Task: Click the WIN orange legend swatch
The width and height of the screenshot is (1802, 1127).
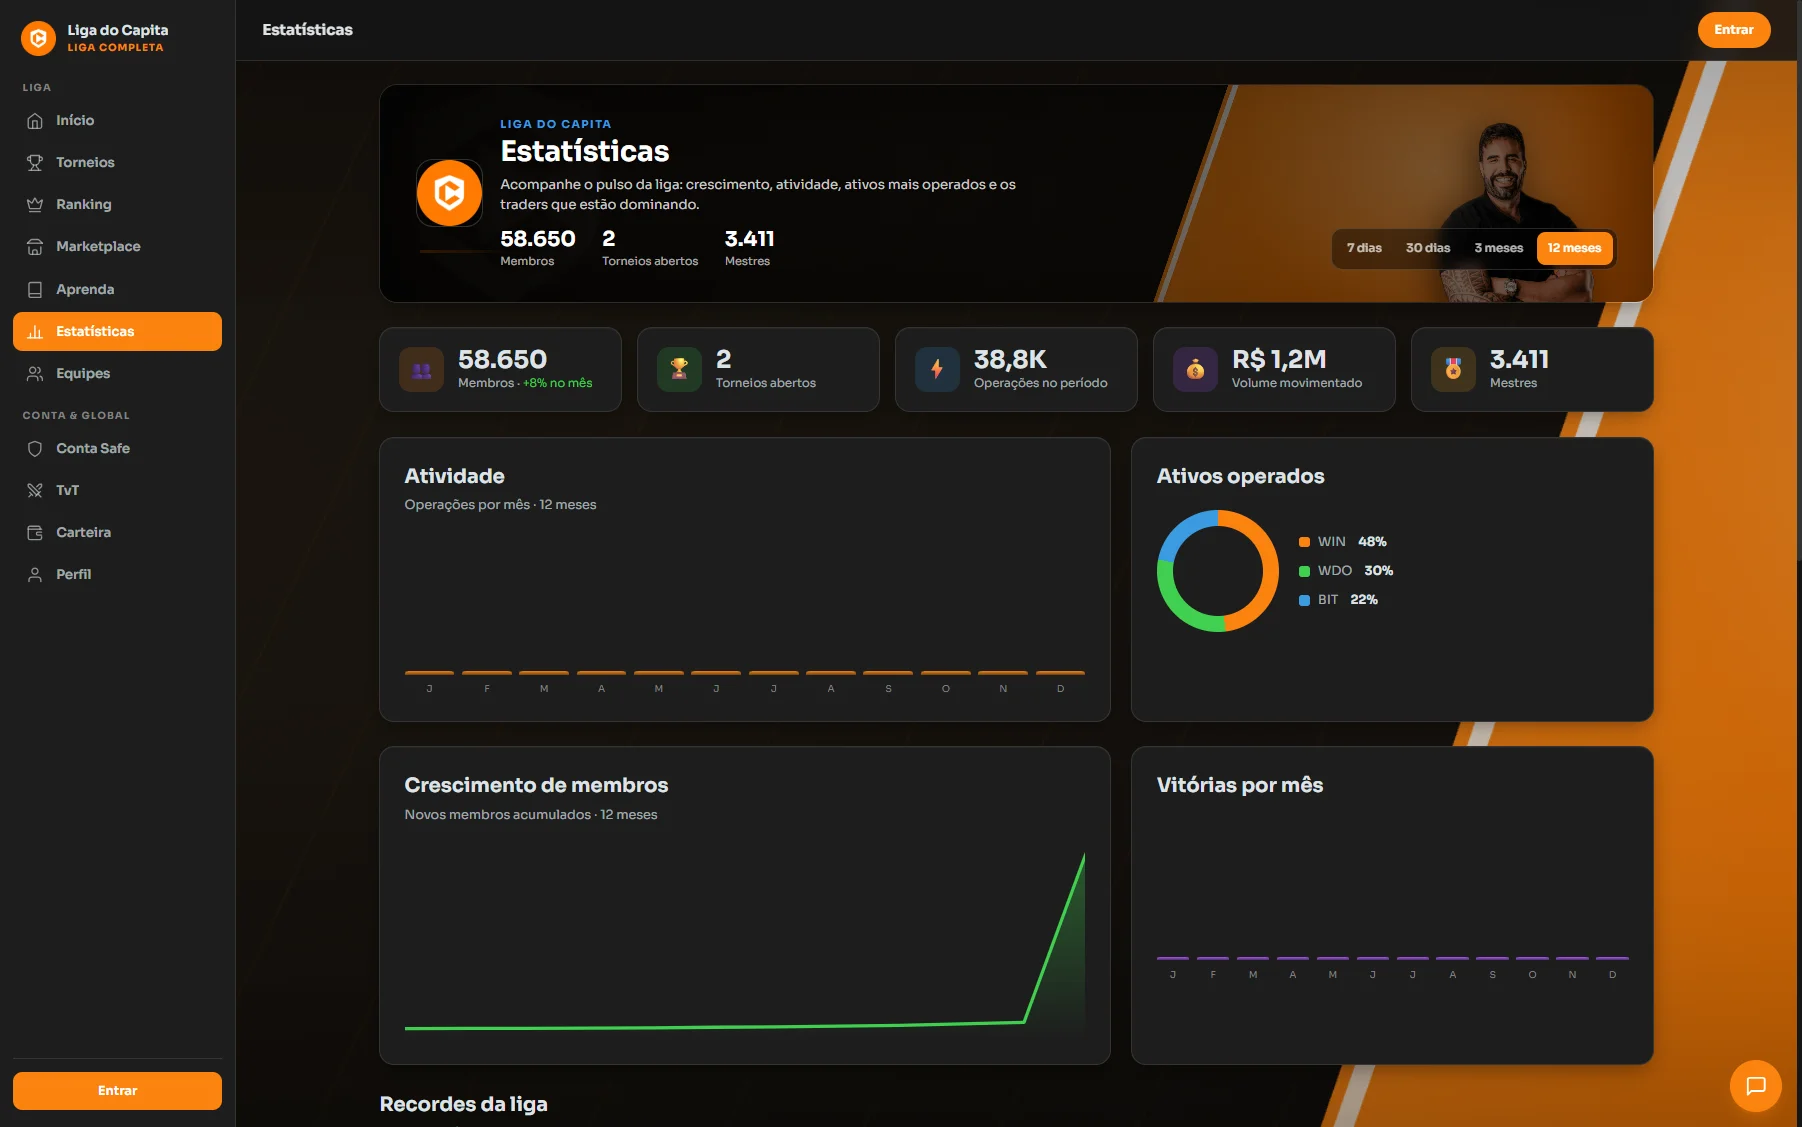Action: click(1304, 542)
